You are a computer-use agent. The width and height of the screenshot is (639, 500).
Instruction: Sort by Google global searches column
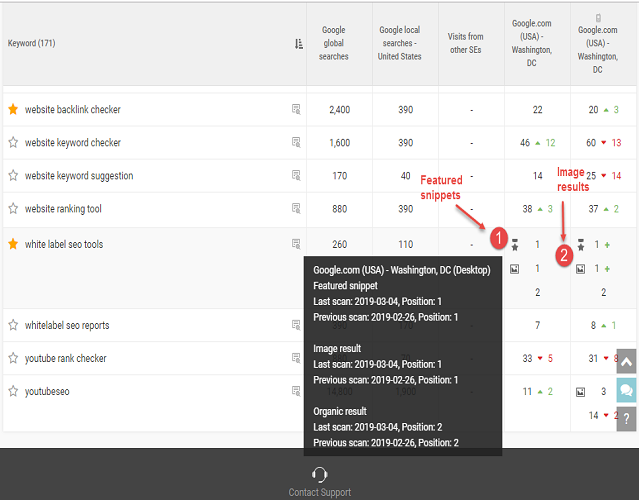pos(334,43)
